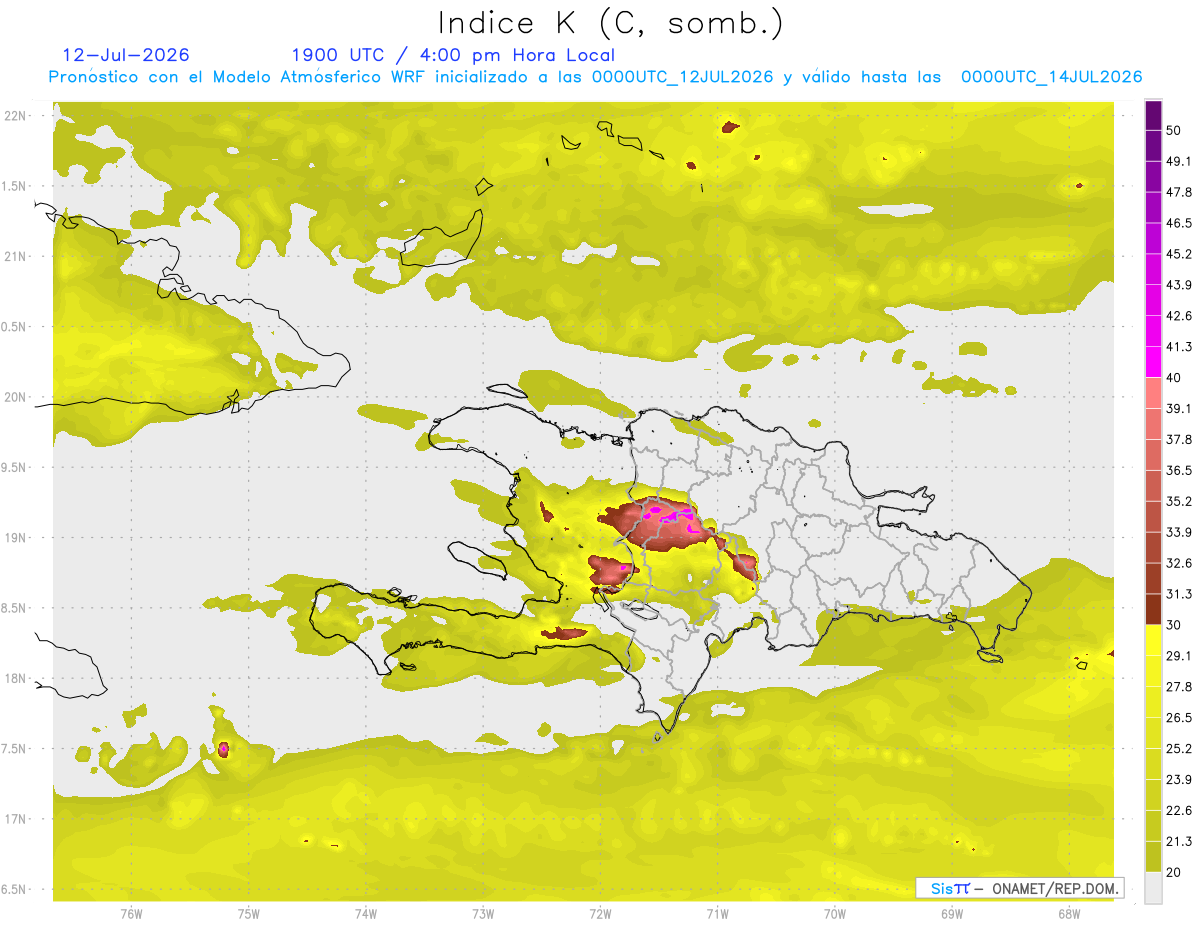Click the magenta swatch between 40 and 41.3

[x=1153, y=362]
